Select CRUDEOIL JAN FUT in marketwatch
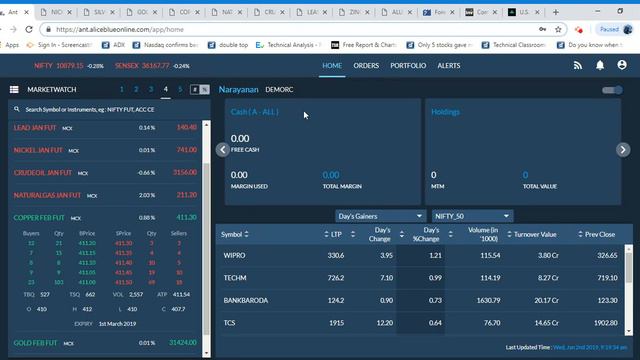 pos(105,173)
